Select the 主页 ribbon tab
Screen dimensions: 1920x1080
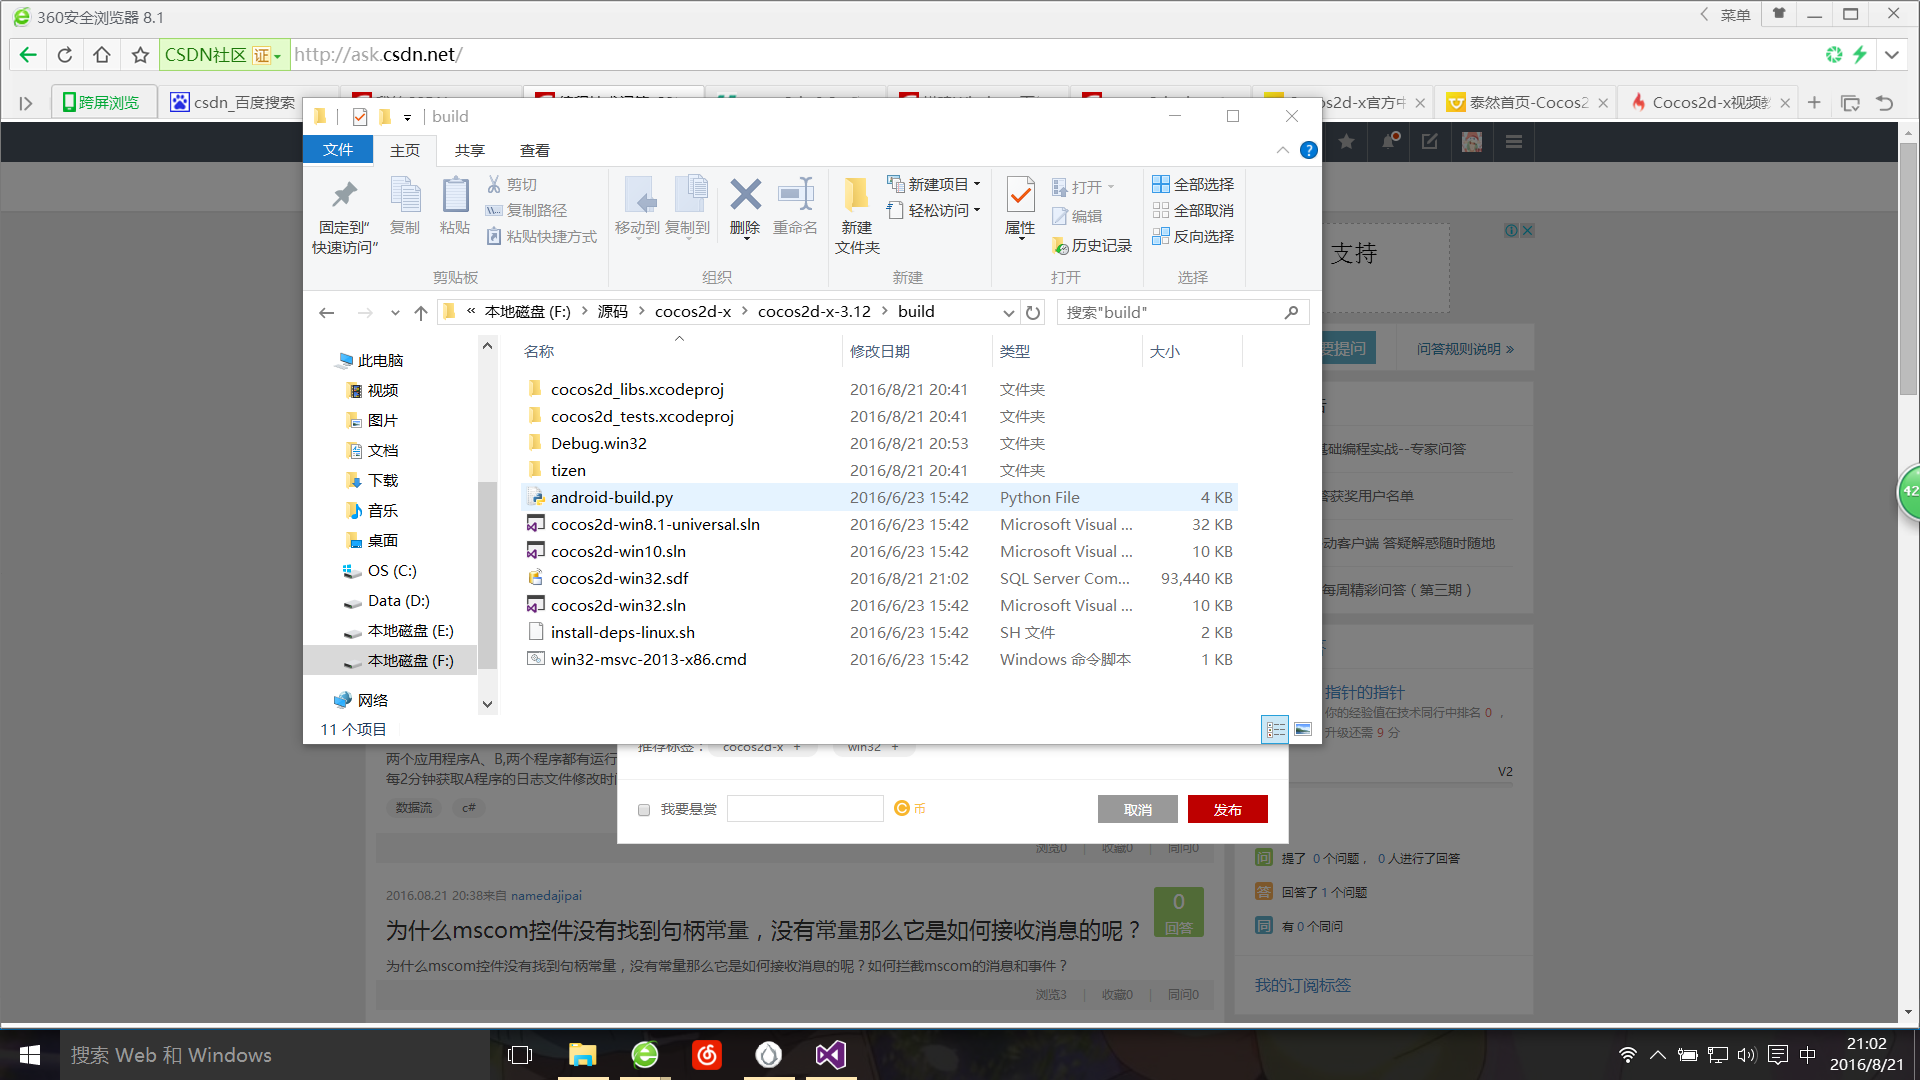point(405,150)
